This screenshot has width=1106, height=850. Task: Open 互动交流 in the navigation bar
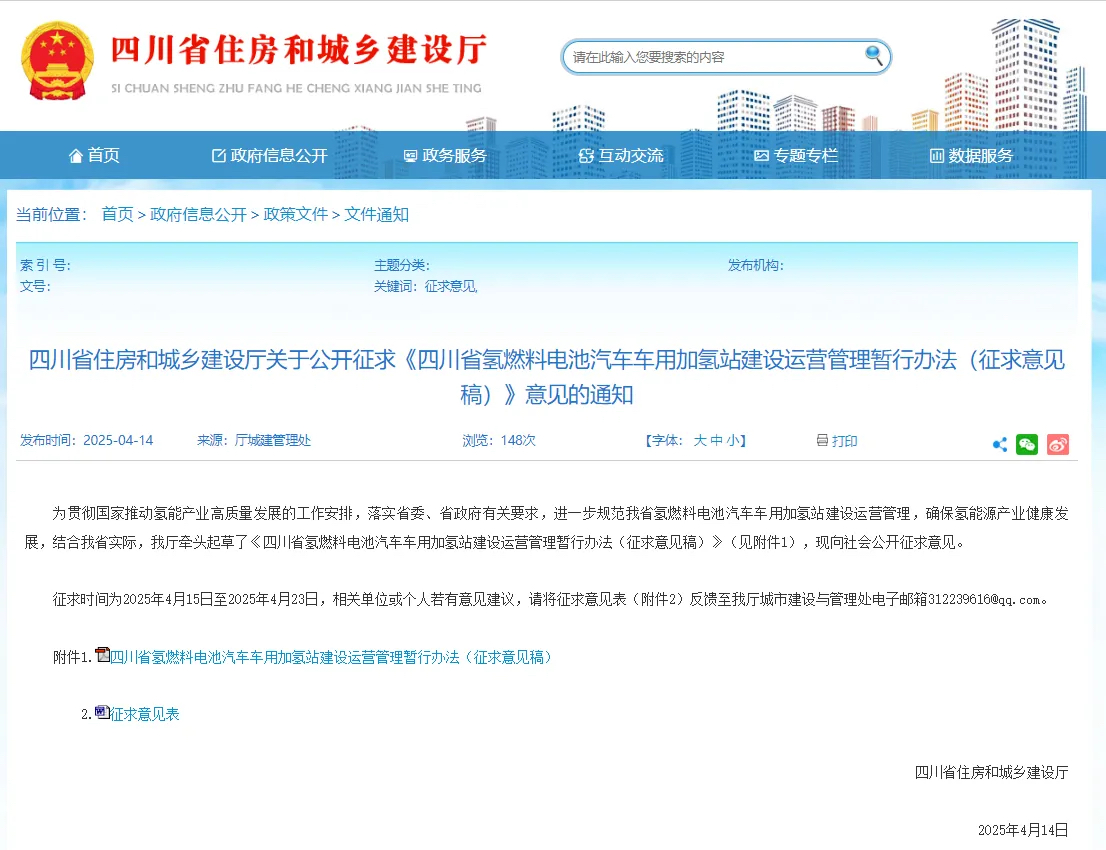coord(620,155)
